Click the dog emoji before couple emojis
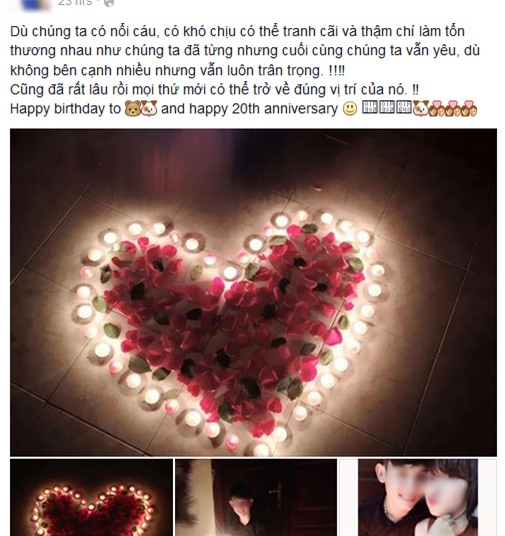This screenshot has height=536, width=505. [420, 109]
